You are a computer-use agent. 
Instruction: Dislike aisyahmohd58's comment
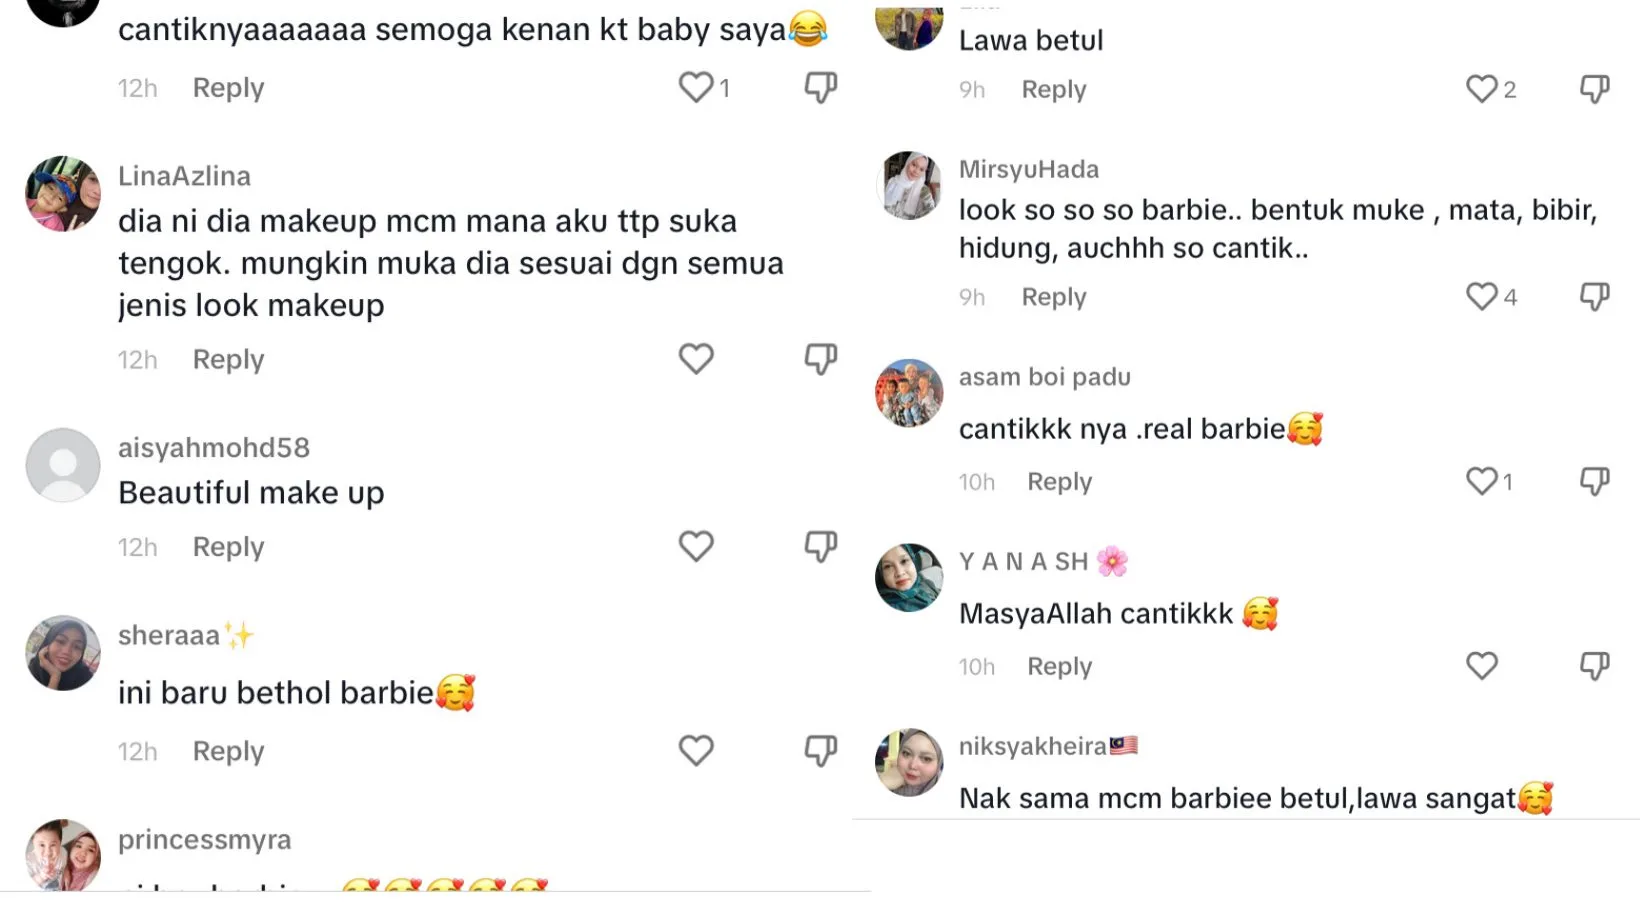(x=820, y=546)
